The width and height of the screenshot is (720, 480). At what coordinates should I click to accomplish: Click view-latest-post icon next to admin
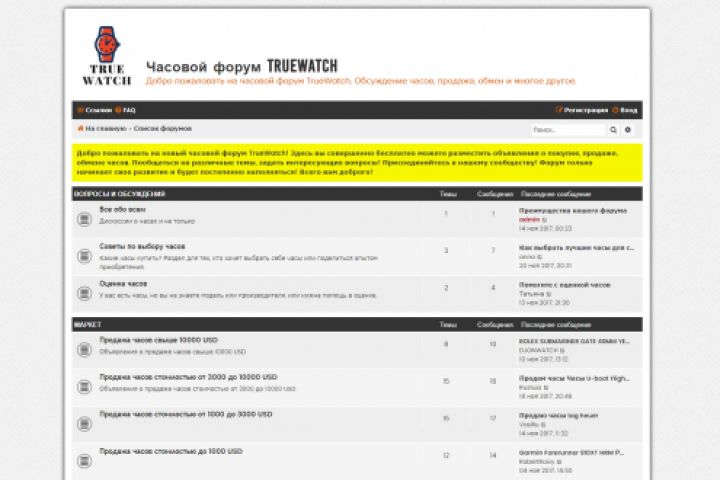[x=545, y=220]
